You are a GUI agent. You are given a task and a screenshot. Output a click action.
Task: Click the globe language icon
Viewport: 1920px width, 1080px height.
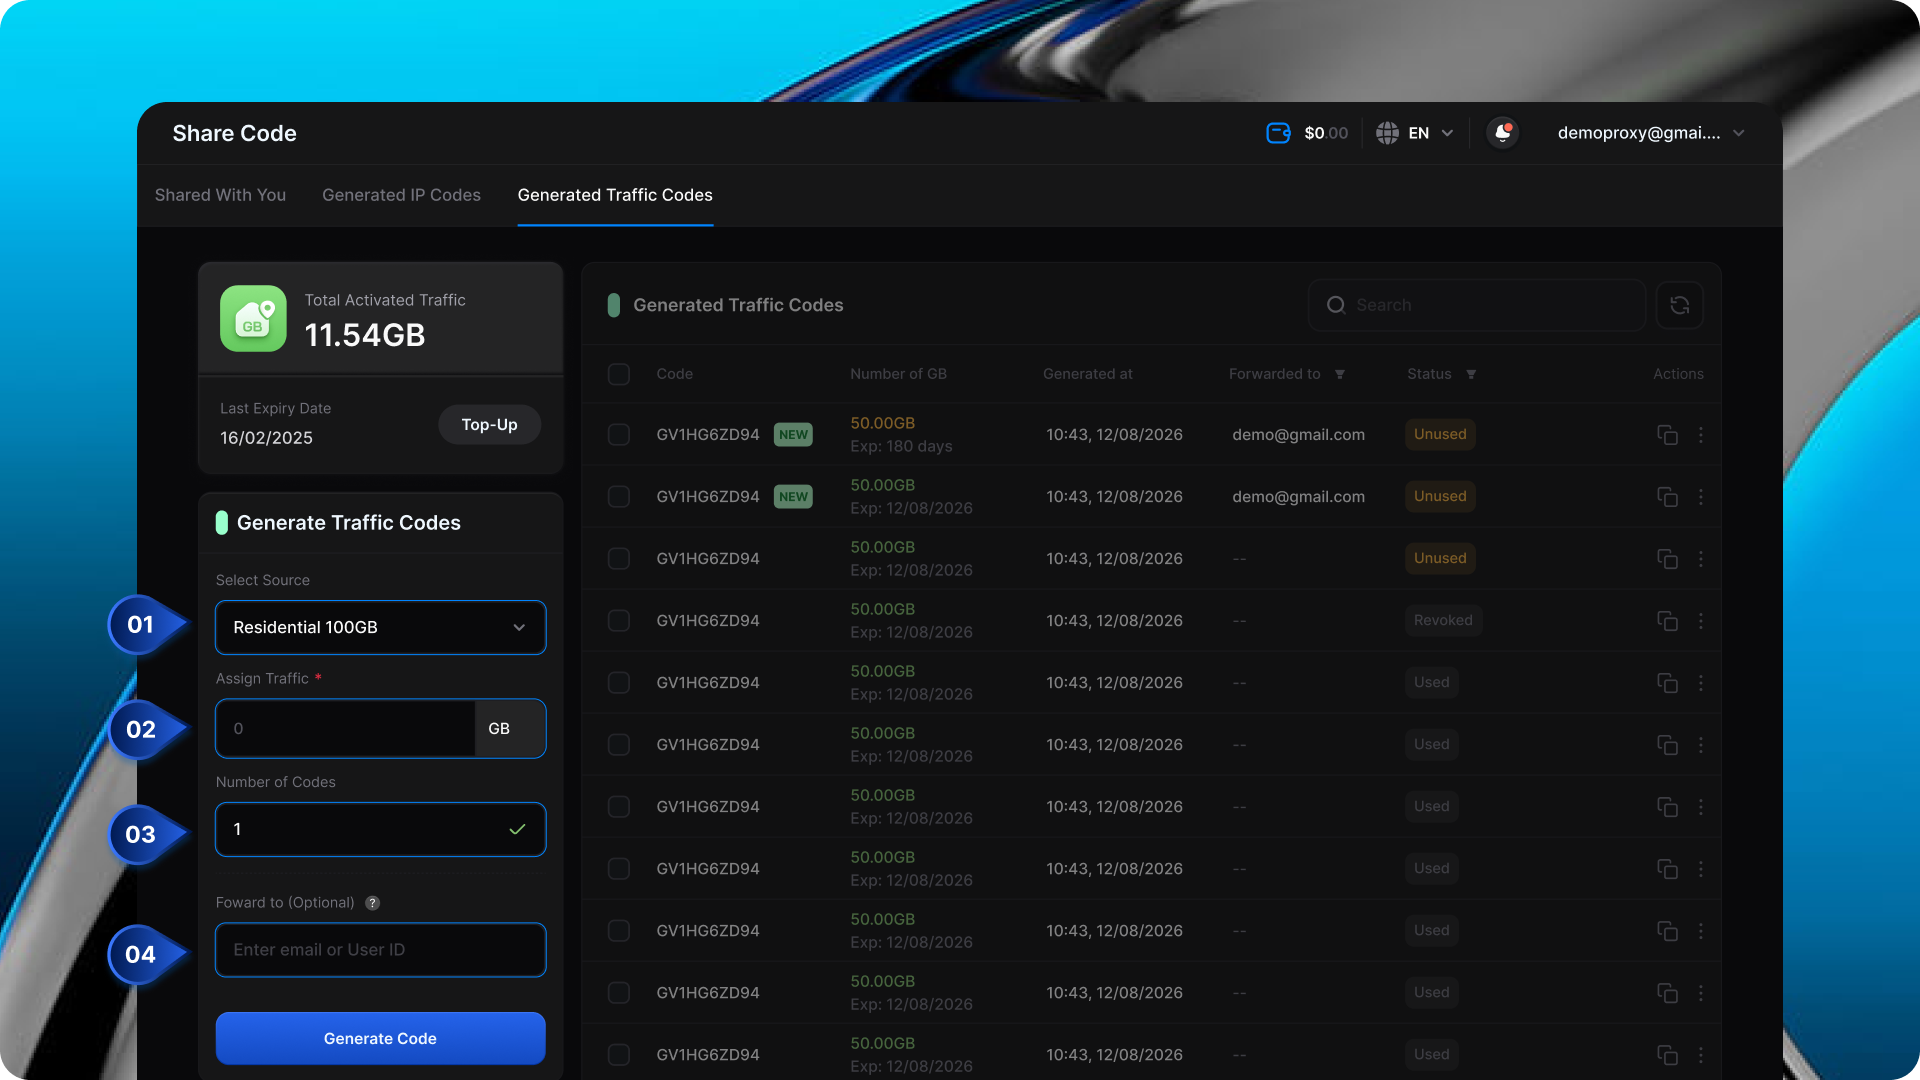click(x=1387, y=133)
